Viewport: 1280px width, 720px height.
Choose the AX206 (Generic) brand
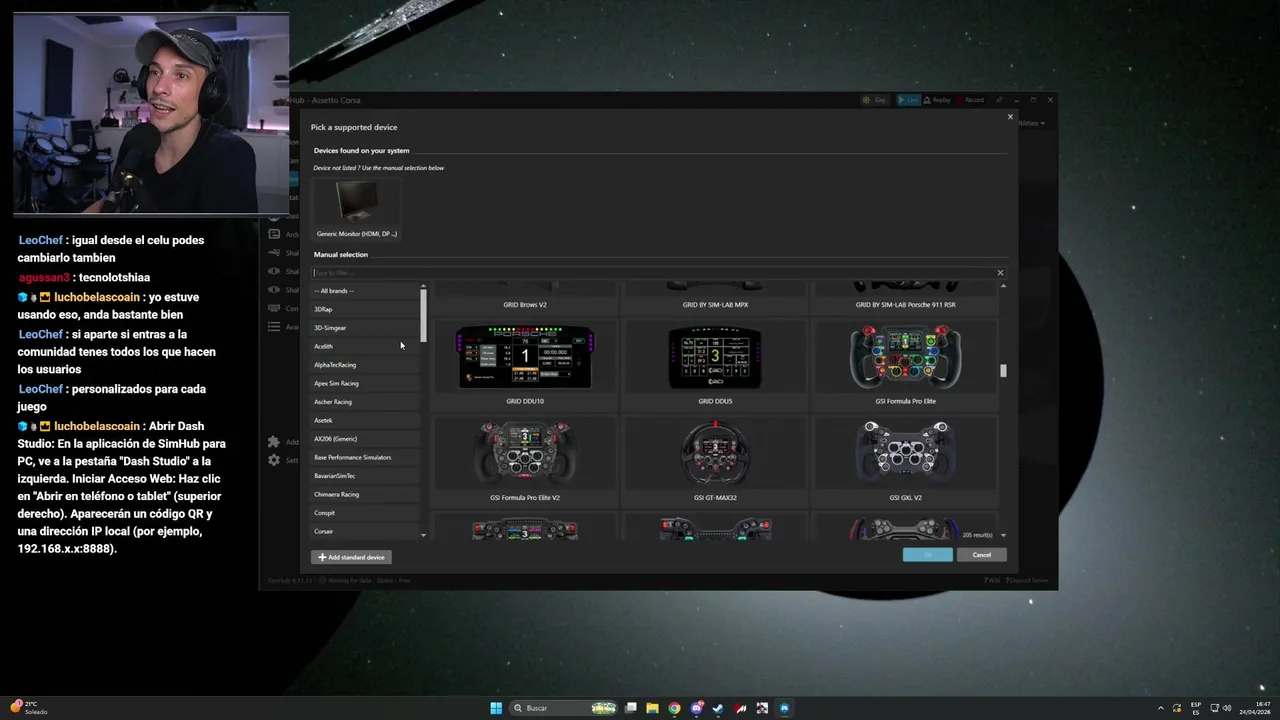[x=366, y=439]
